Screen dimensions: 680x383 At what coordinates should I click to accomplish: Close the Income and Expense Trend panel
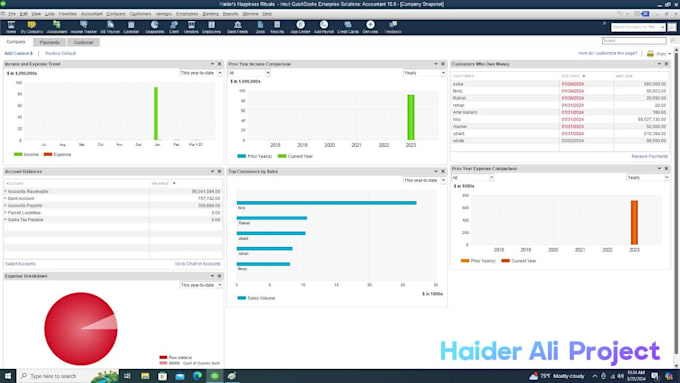(x=219, y=64)
